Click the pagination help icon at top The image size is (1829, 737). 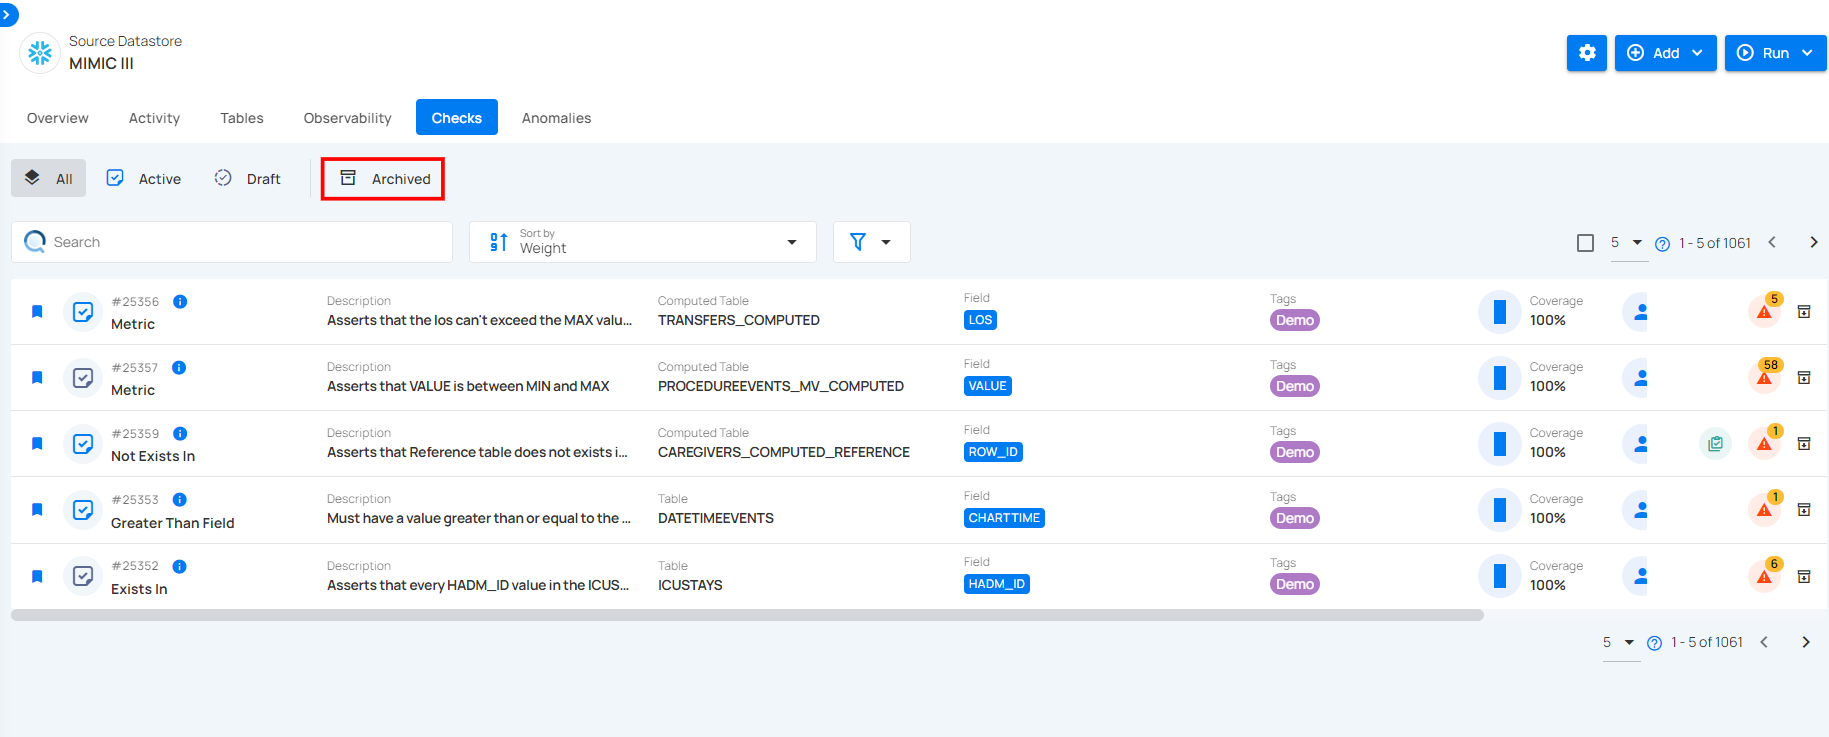(1662, 244)
